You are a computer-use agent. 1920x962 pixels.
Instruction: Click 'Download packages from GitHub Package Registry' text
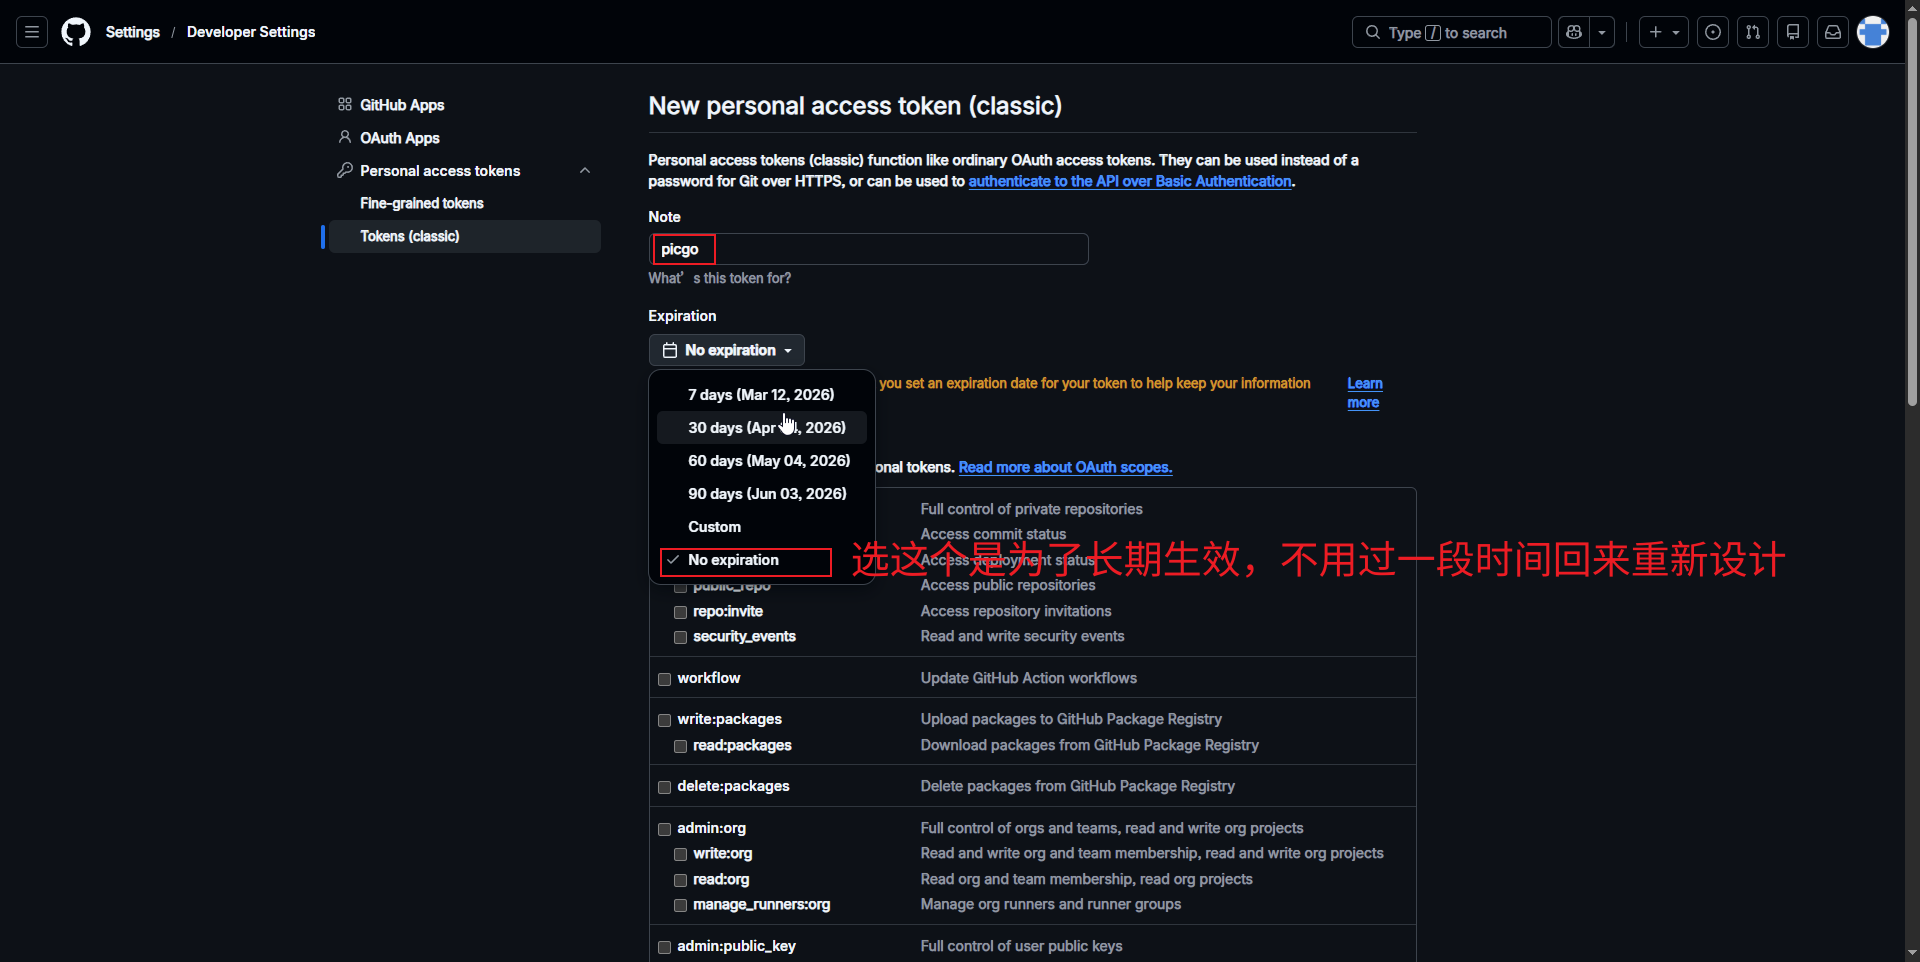[1089, 745]
